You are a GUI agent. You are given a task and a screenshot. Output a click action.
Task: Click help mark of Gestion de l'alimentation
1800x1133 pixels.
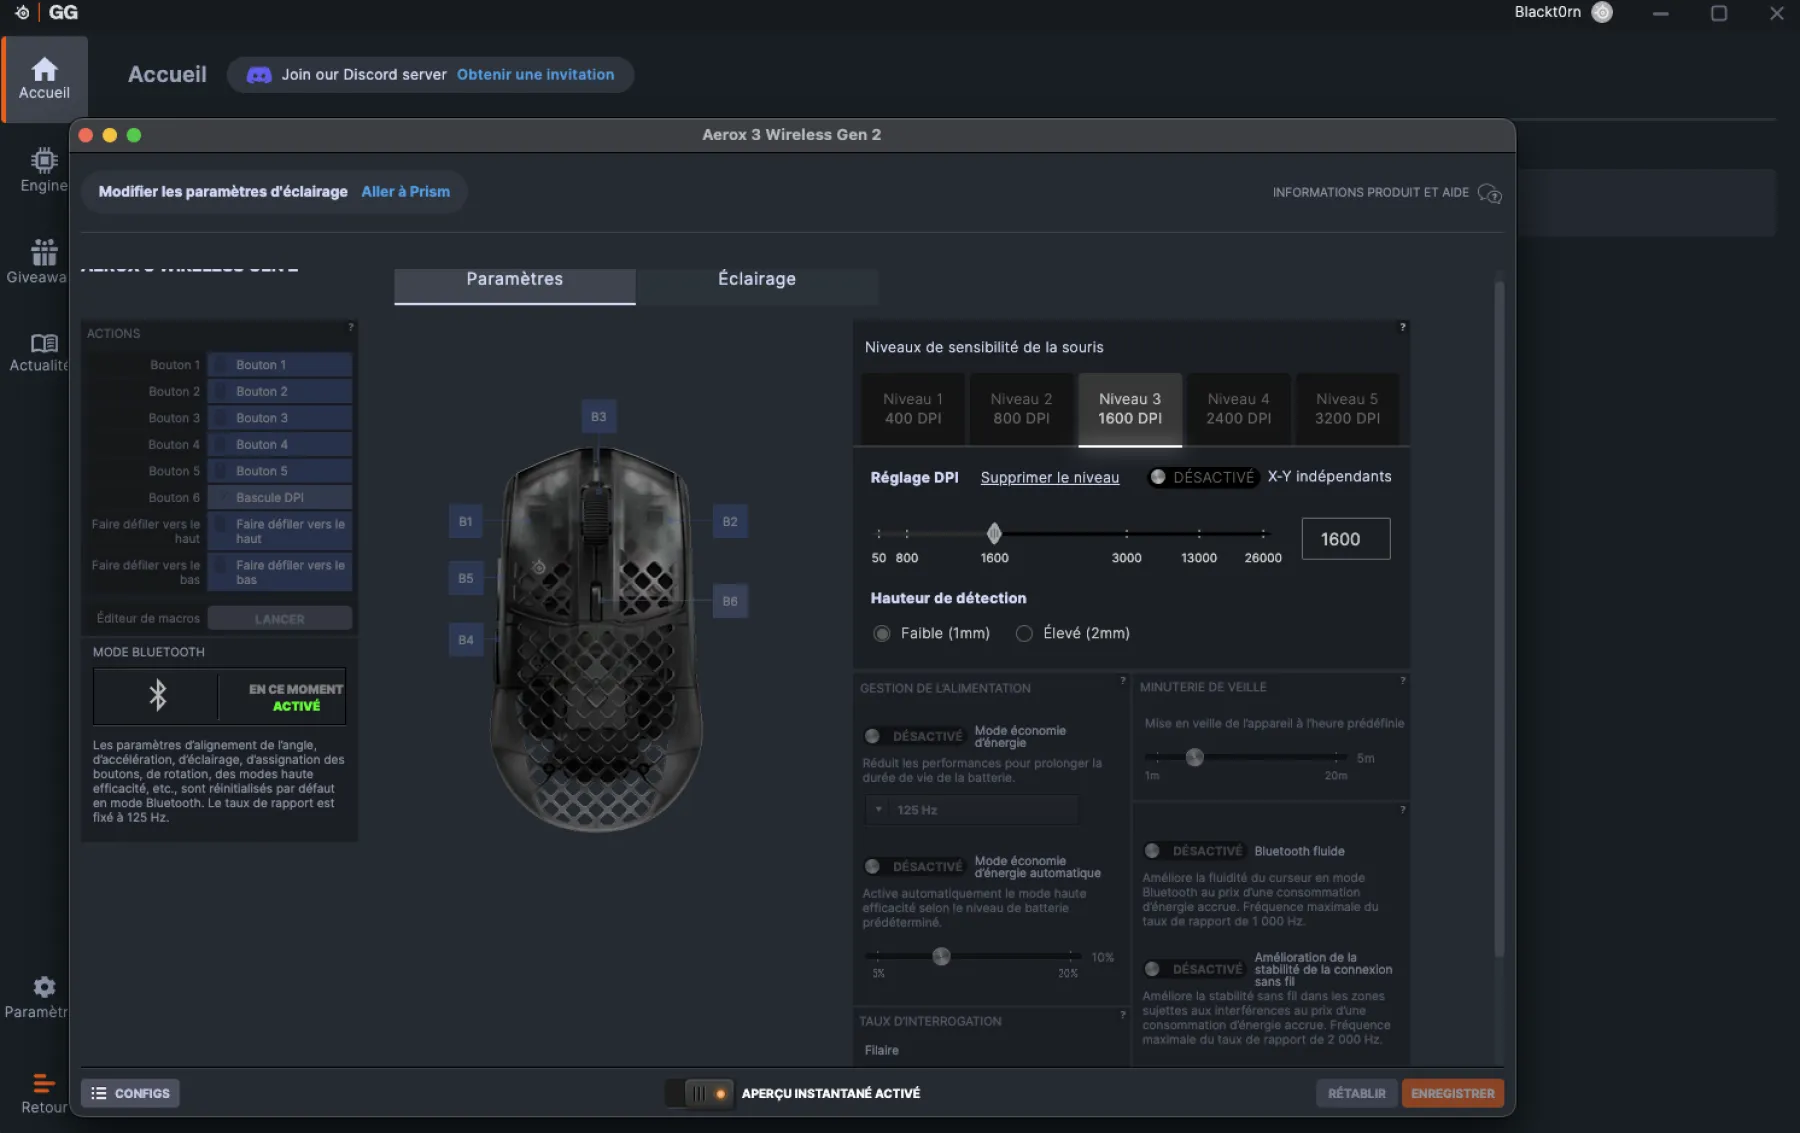1122,681
